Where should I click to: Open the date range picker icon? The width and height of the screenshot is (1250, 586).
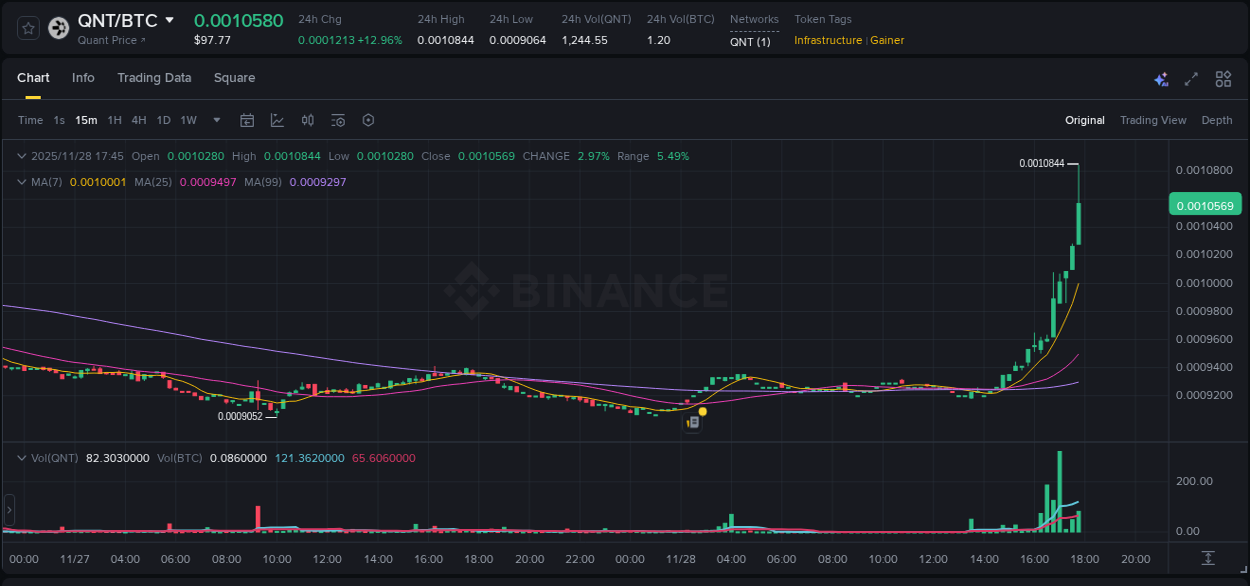click(247, 120)
